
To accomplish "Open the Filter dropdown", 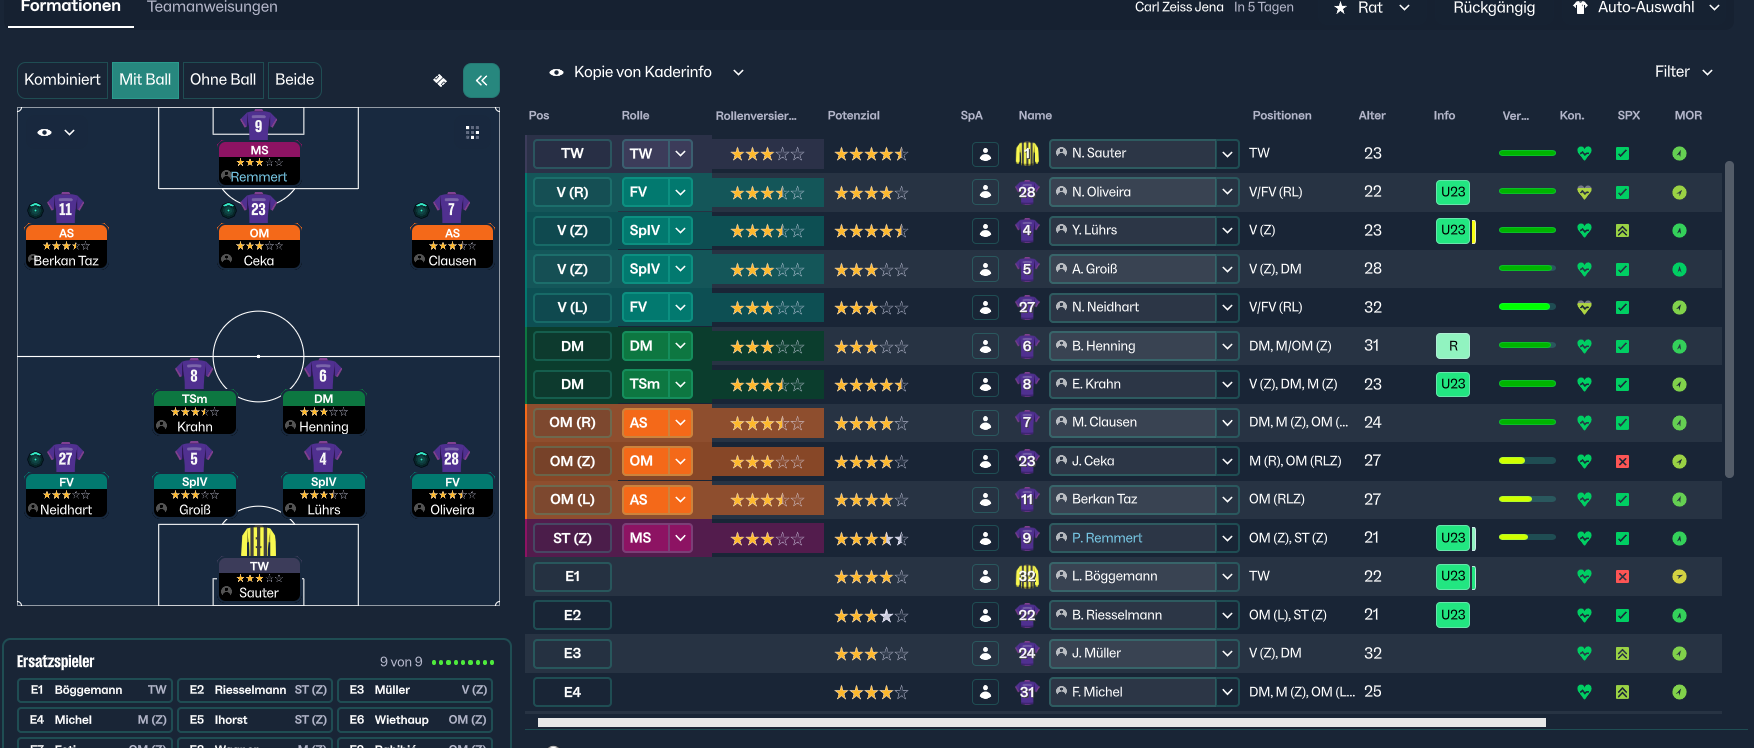I will pyautogui.click(x=1683, y=72).
